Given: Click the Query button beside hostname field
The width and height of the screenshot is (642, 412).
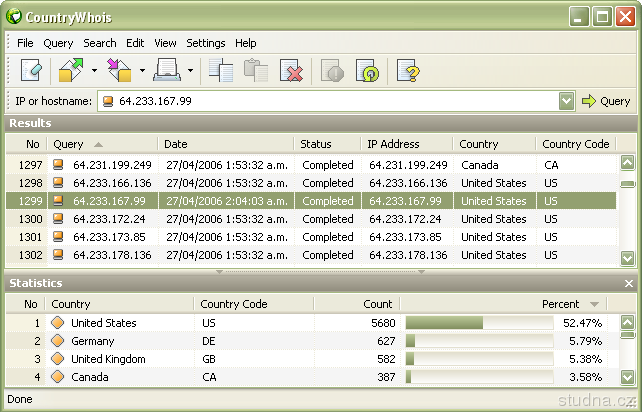Looking at the screenshot, I should tap(606, 101).
